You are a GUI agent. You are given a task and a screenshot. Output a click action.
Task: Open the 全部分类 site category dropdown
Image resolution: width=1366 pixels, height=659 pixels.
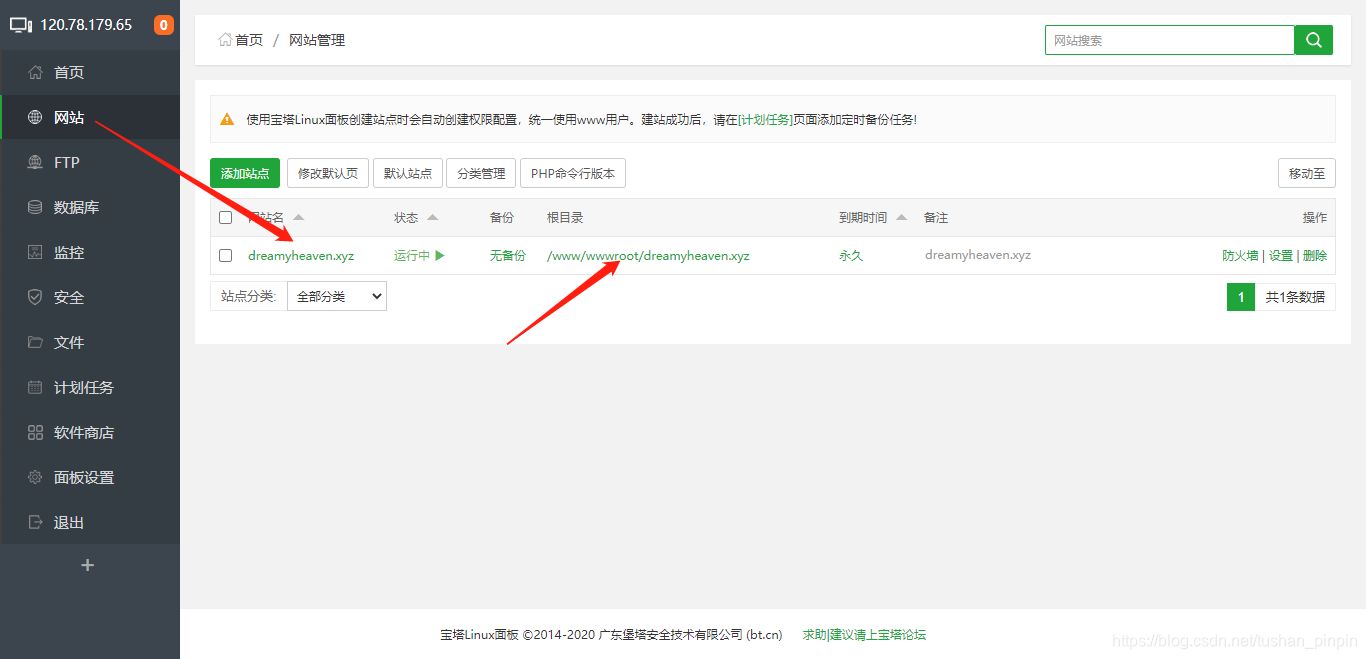tap(336, 295)
